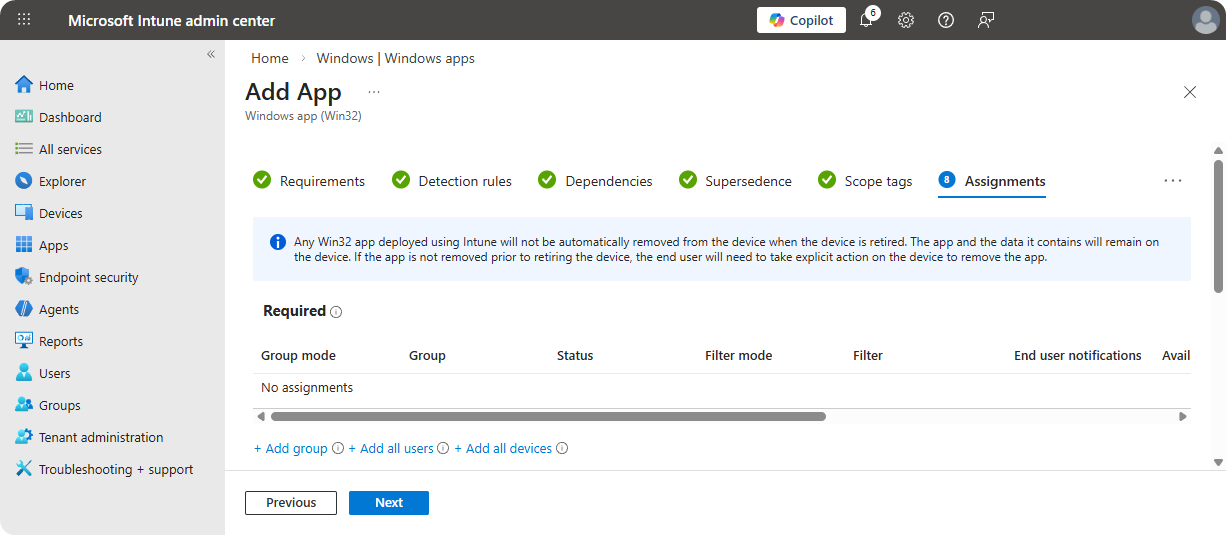Open the user account avatar

pos(1205,20)
